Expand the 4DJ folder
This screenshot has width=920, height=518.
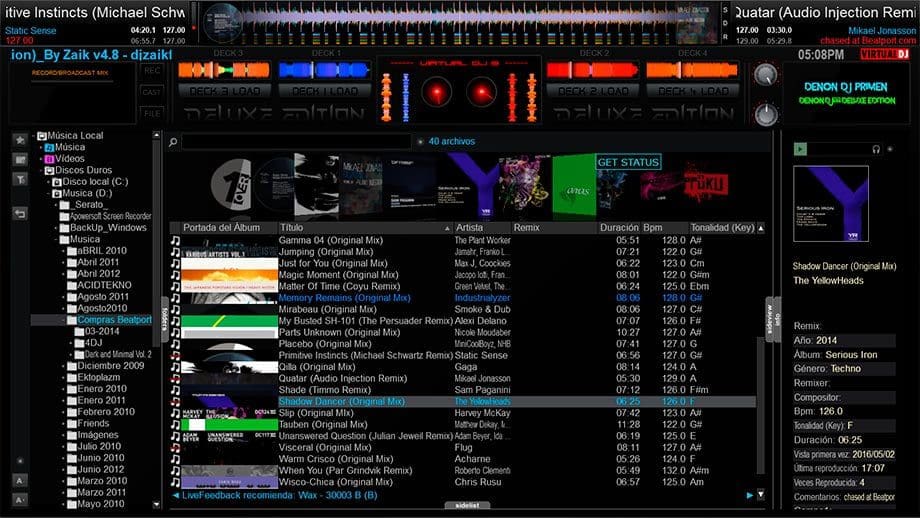coord(71,343)
